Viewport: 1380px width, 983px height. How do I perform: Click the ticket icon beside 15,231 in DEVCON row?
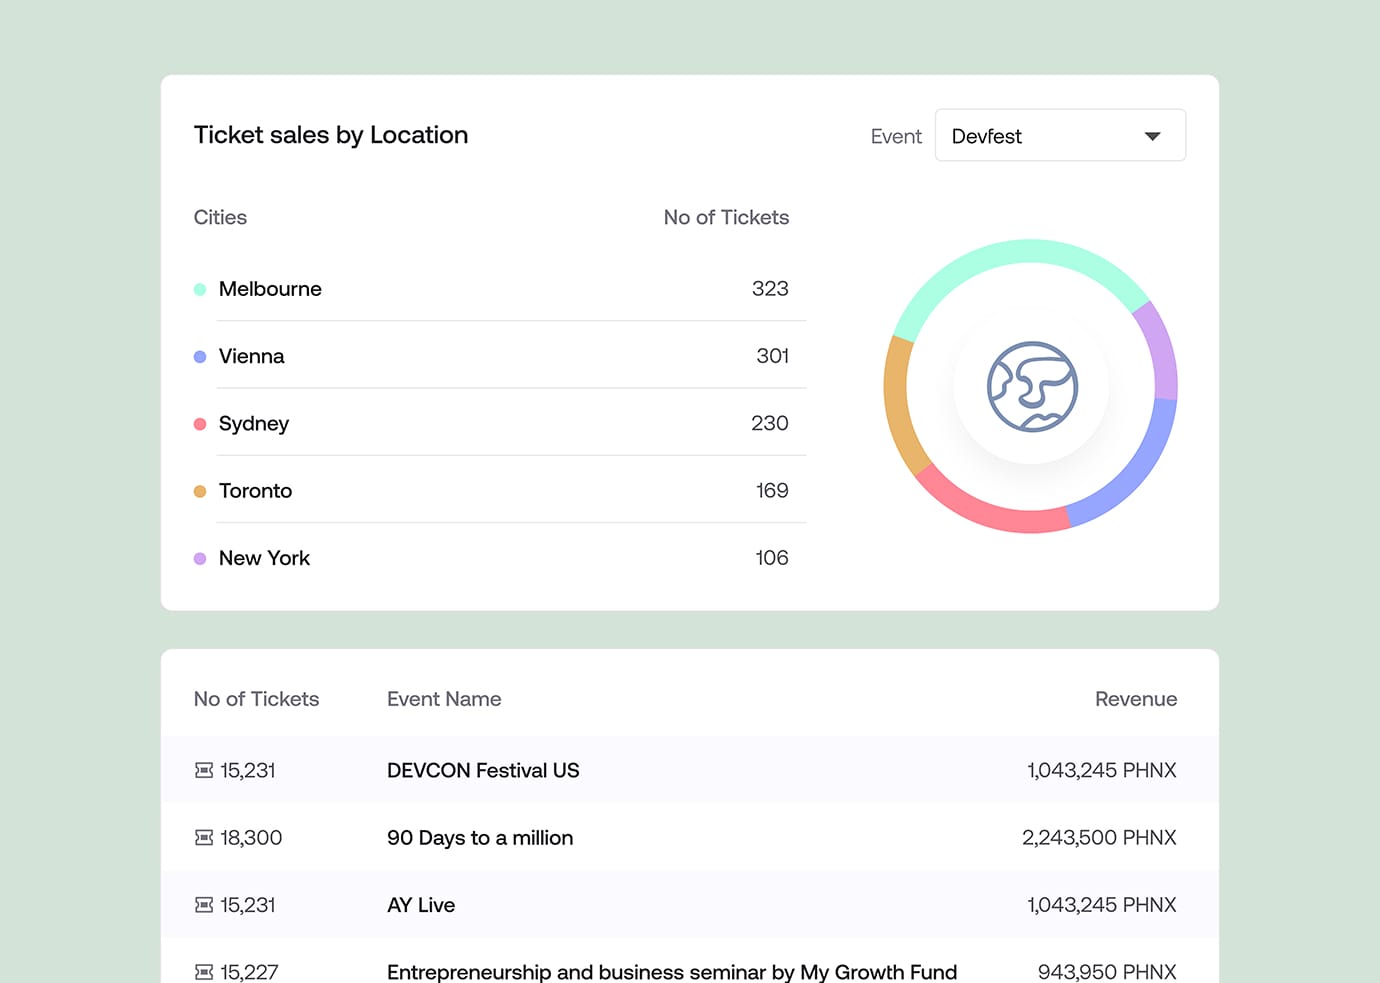click(204, 770)
